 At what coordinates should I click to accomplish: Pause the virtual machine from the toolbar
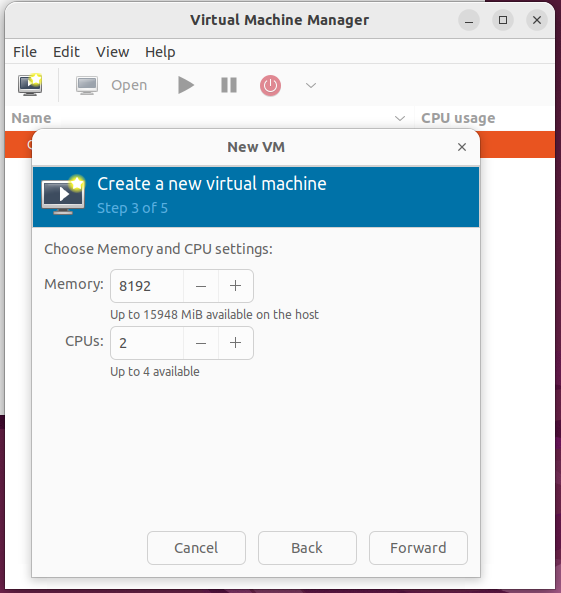click(x=229, y=85)
